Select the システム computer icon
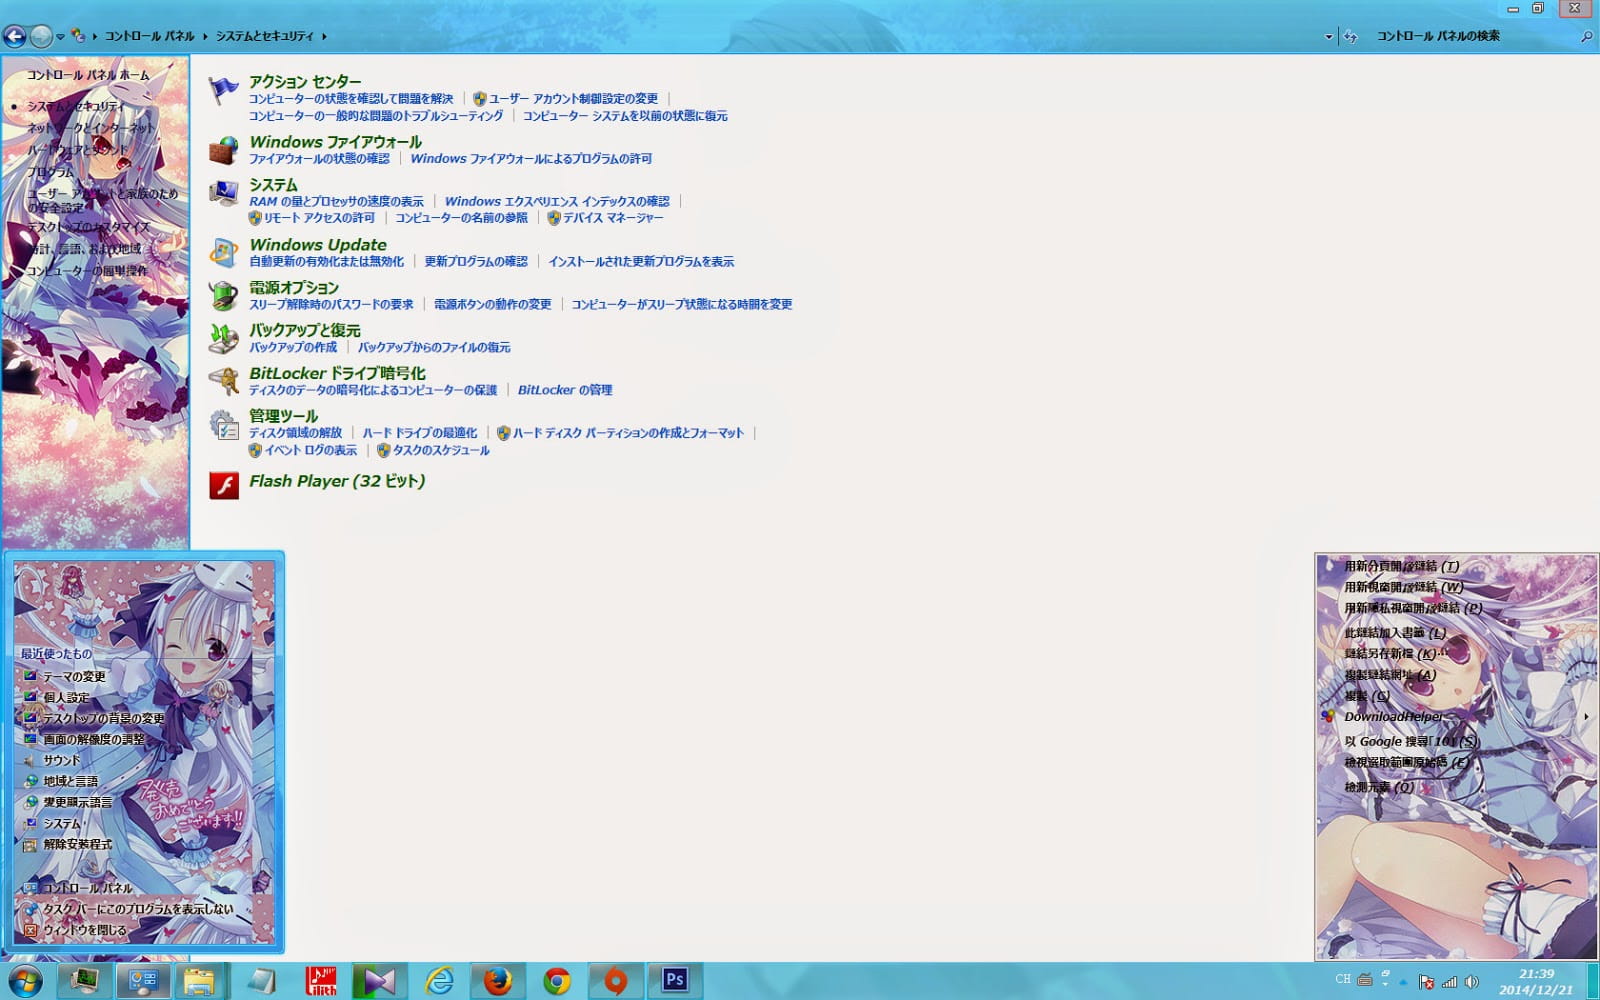This screenshot has height=1000, width=1600. coord(222,191)
